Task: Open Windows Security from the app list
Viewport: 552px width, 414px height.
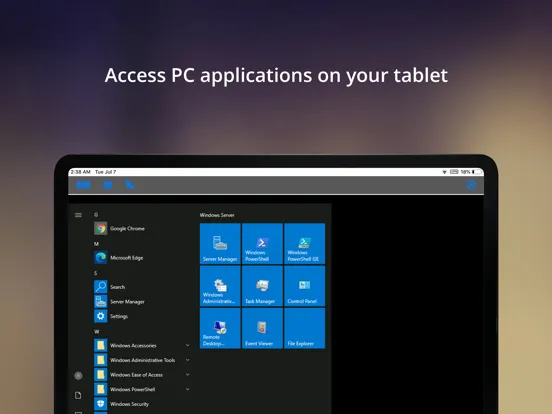Action: tap(122, 404)
